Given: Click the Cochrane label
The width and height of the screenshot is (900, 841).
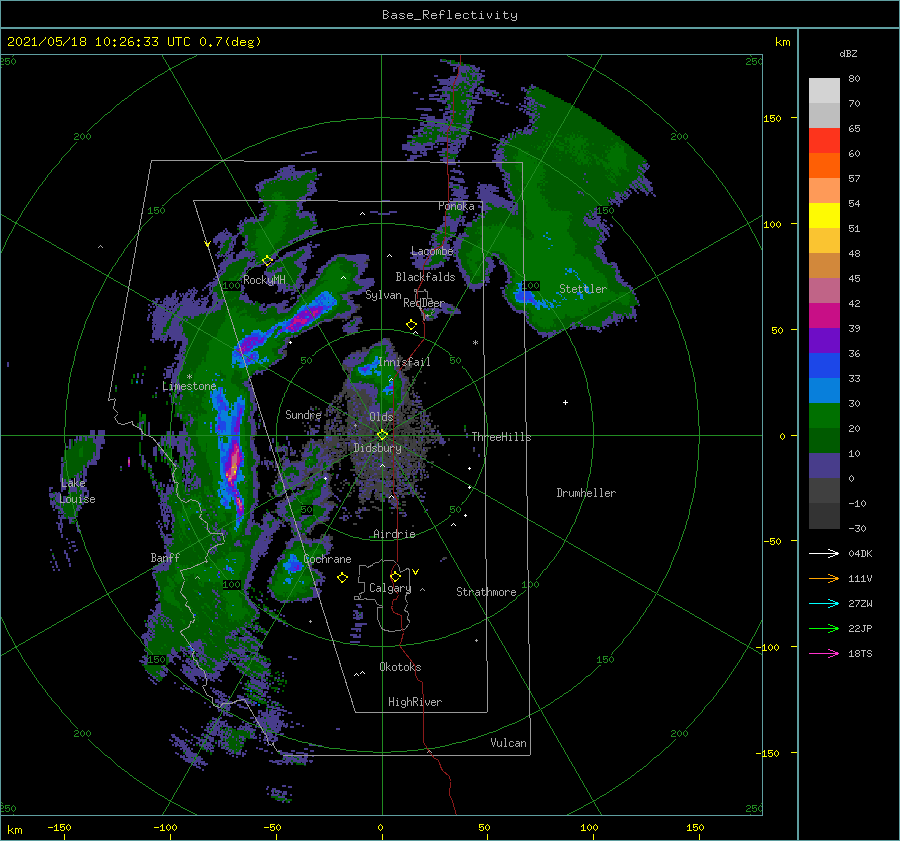Looking at the screenshot, I should tap(327, 559).
